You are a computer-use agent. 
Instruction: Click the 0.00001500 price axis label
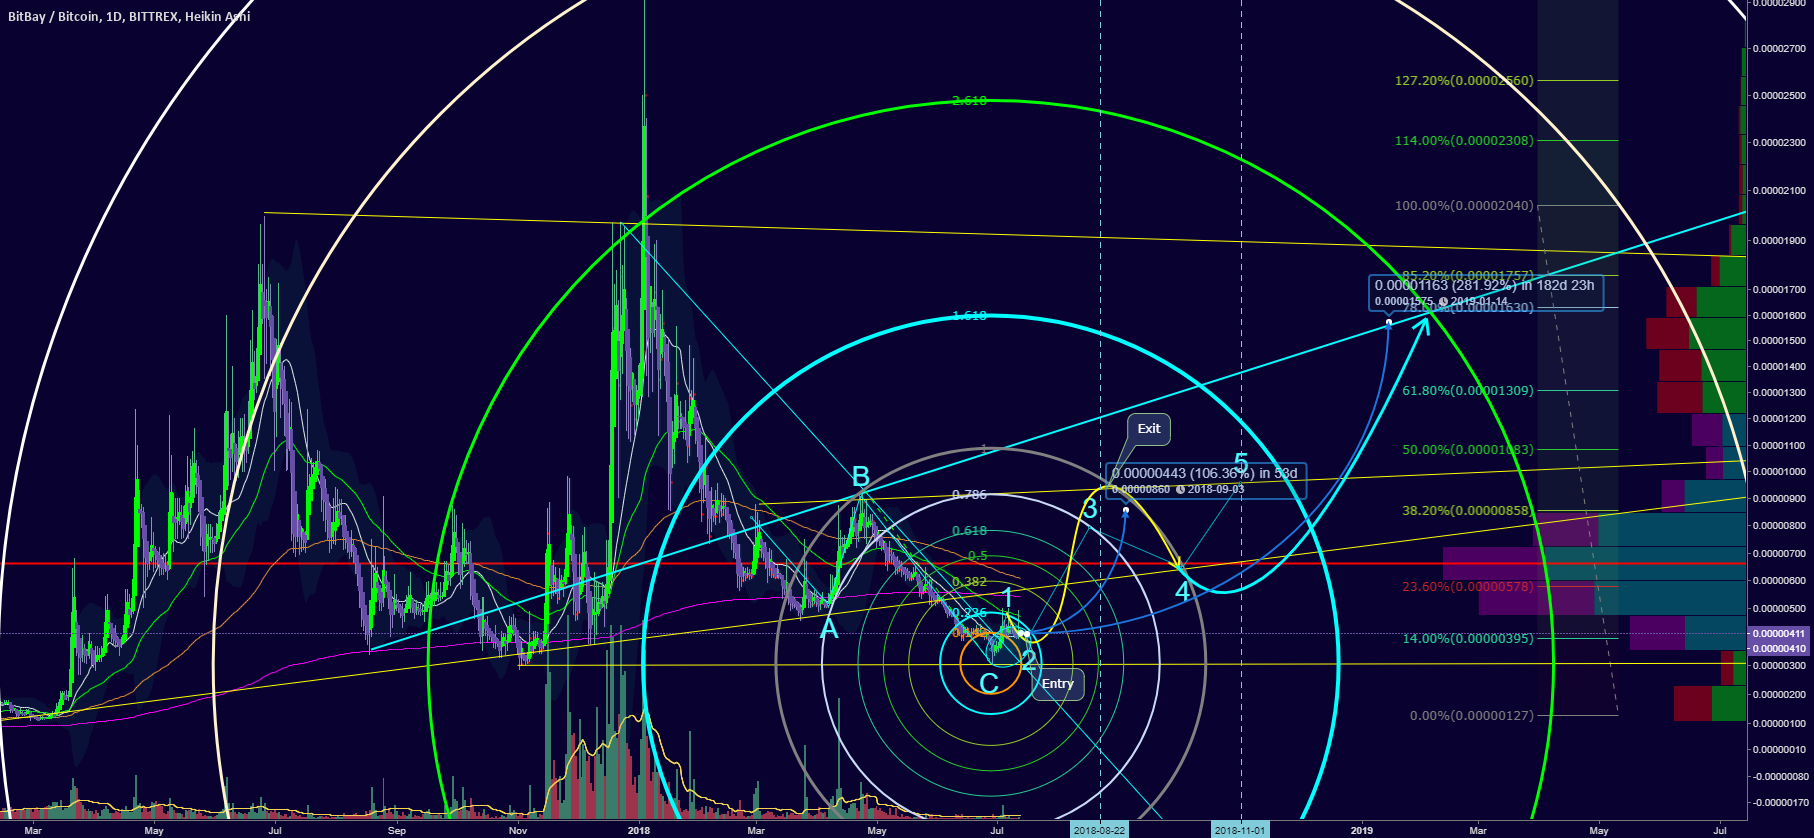(x=1780, y=341)
